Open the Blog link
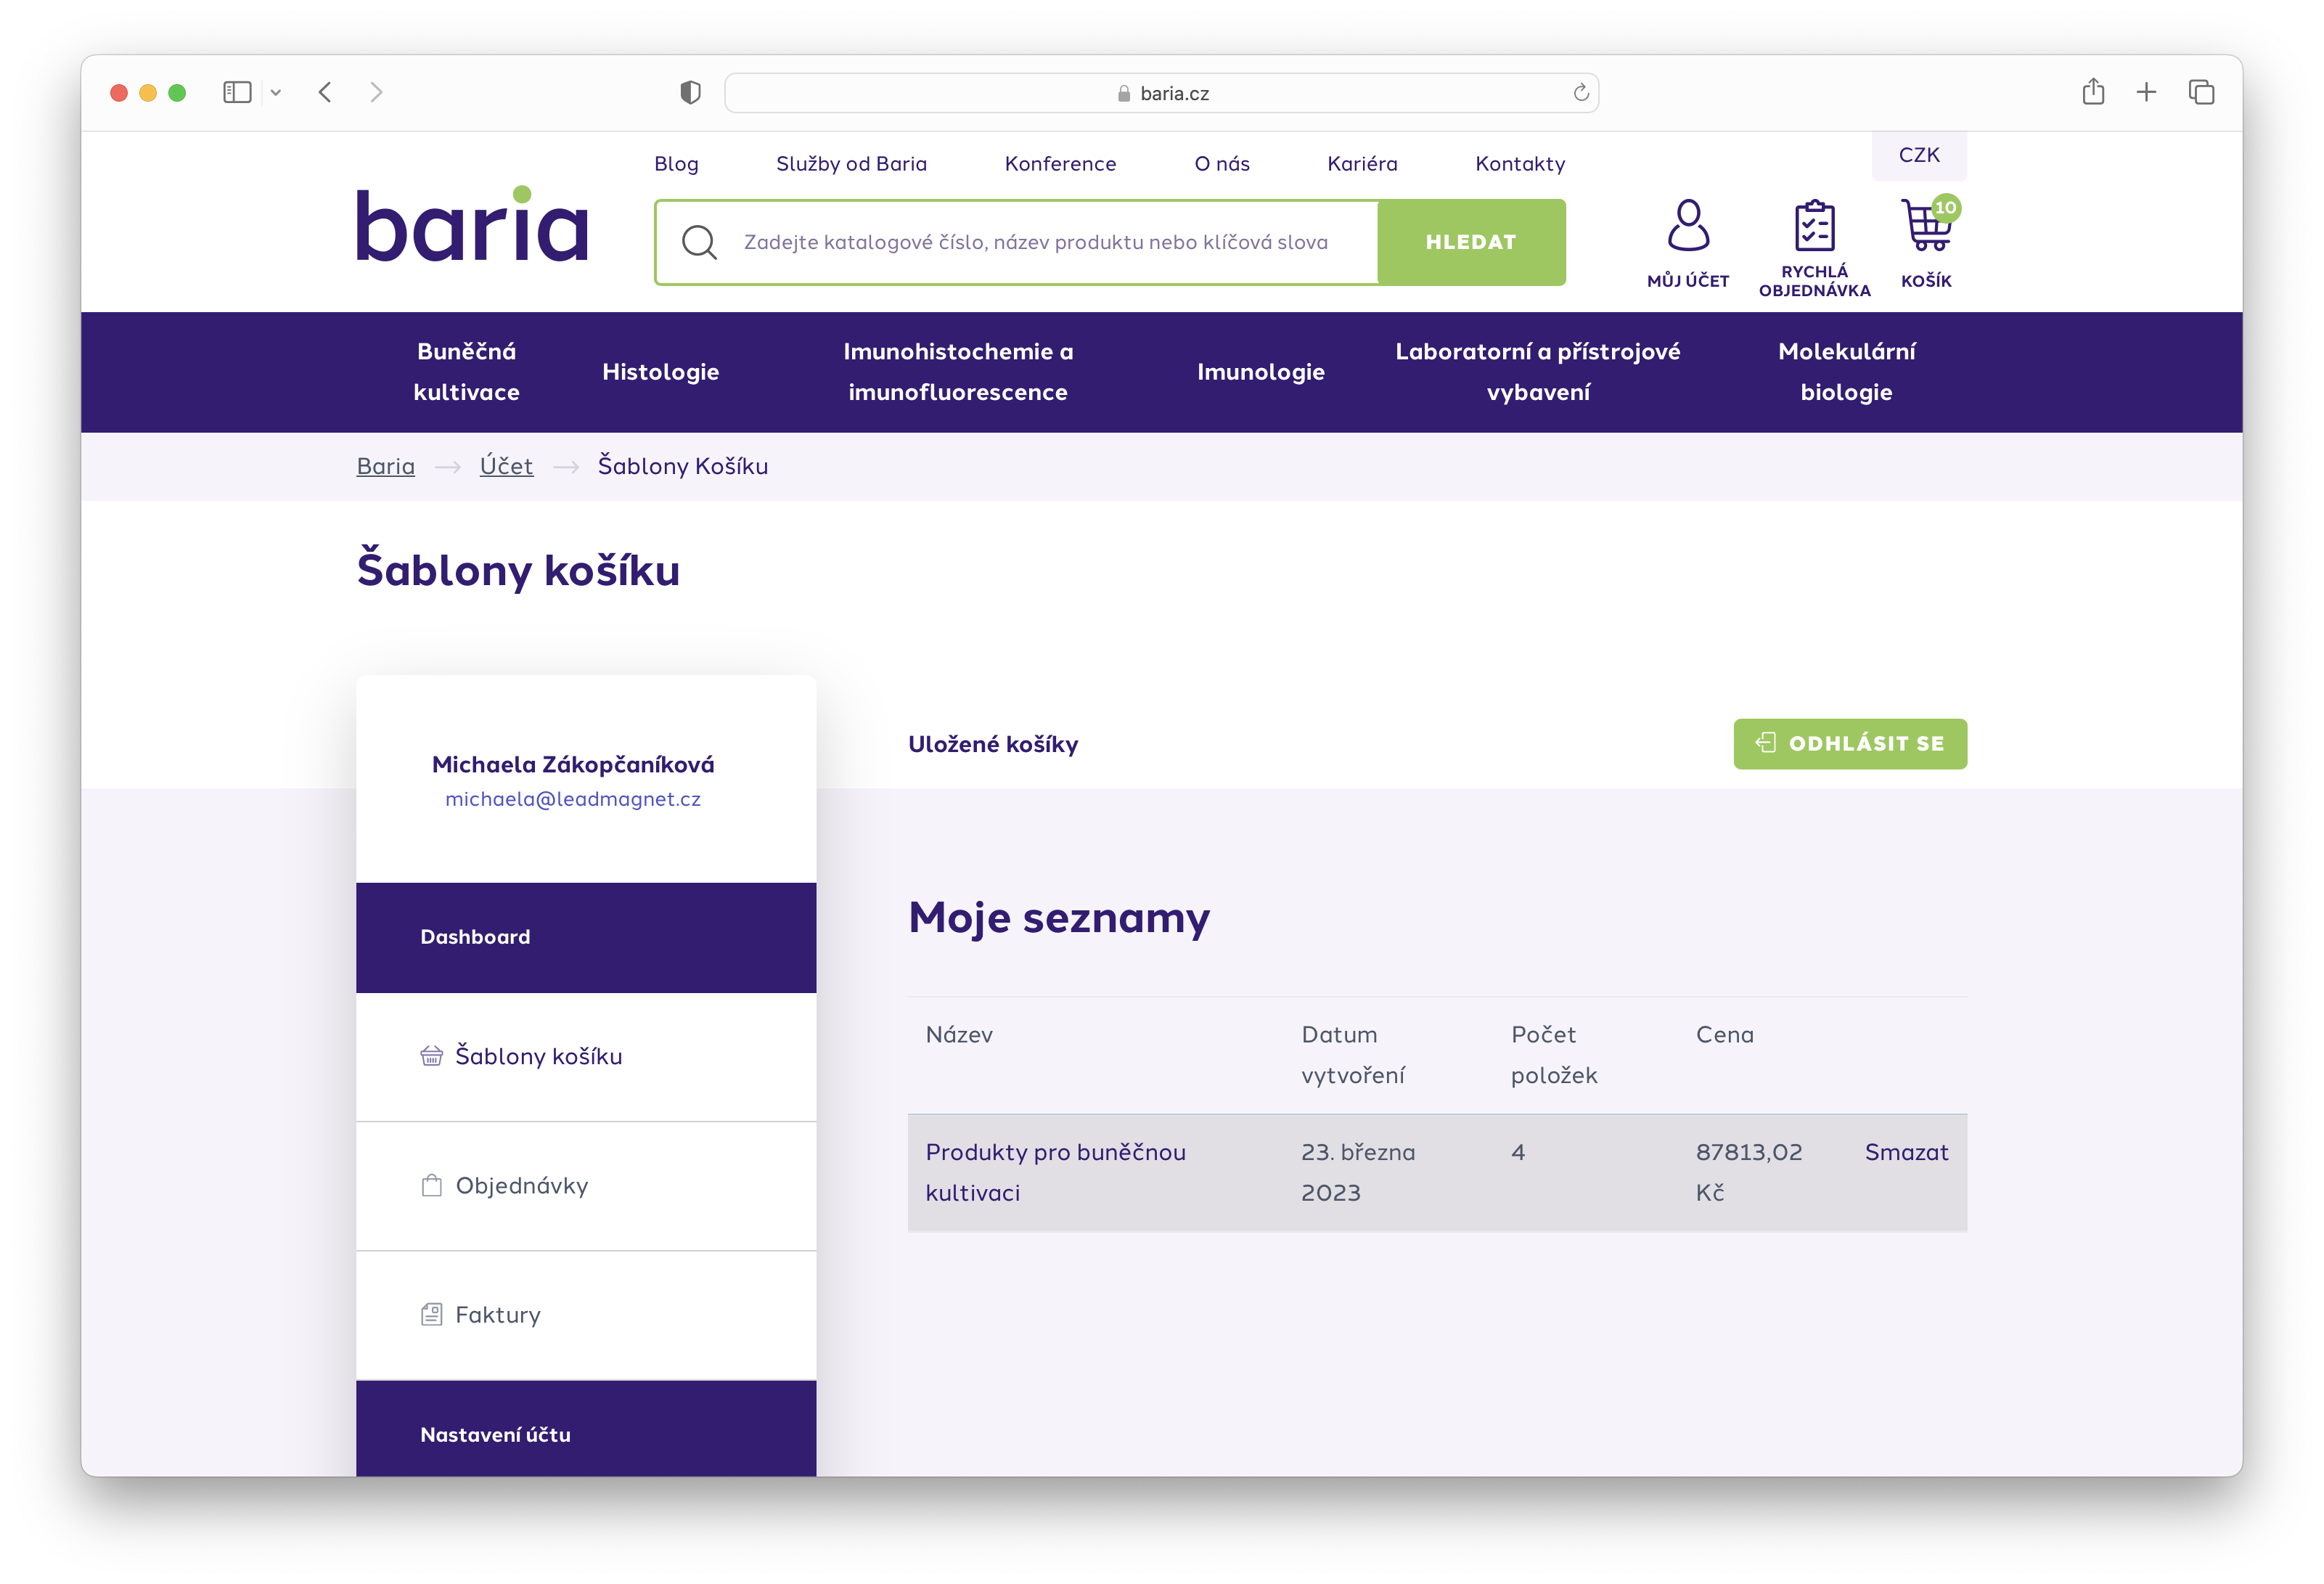The width and height of the screenshot is (2324, 1584). [x=676, y=164]
